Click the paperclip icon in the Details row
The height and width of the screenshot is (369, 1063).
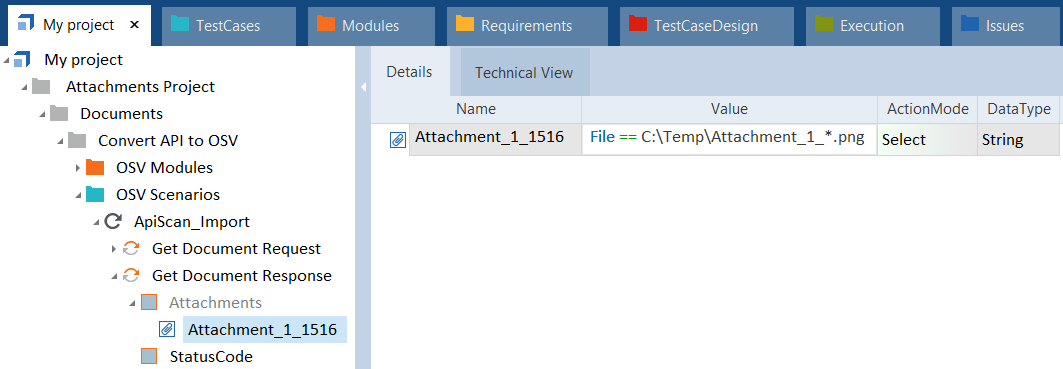[398, 140]
